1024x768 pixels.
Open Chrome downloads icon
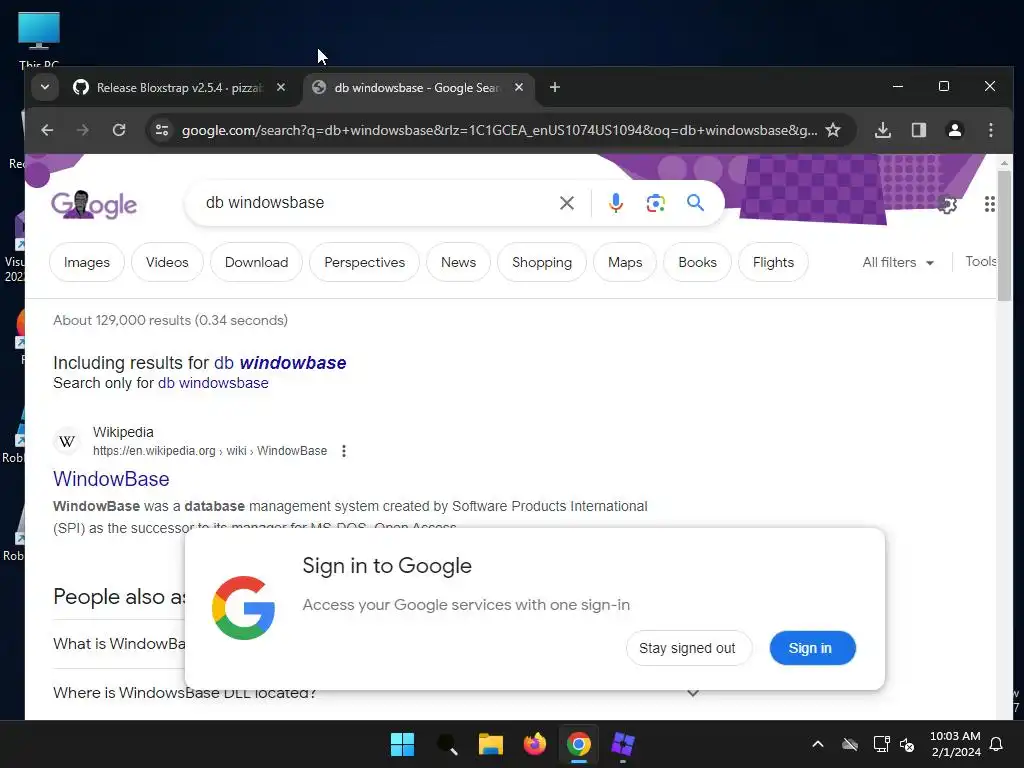pos(882,130)
